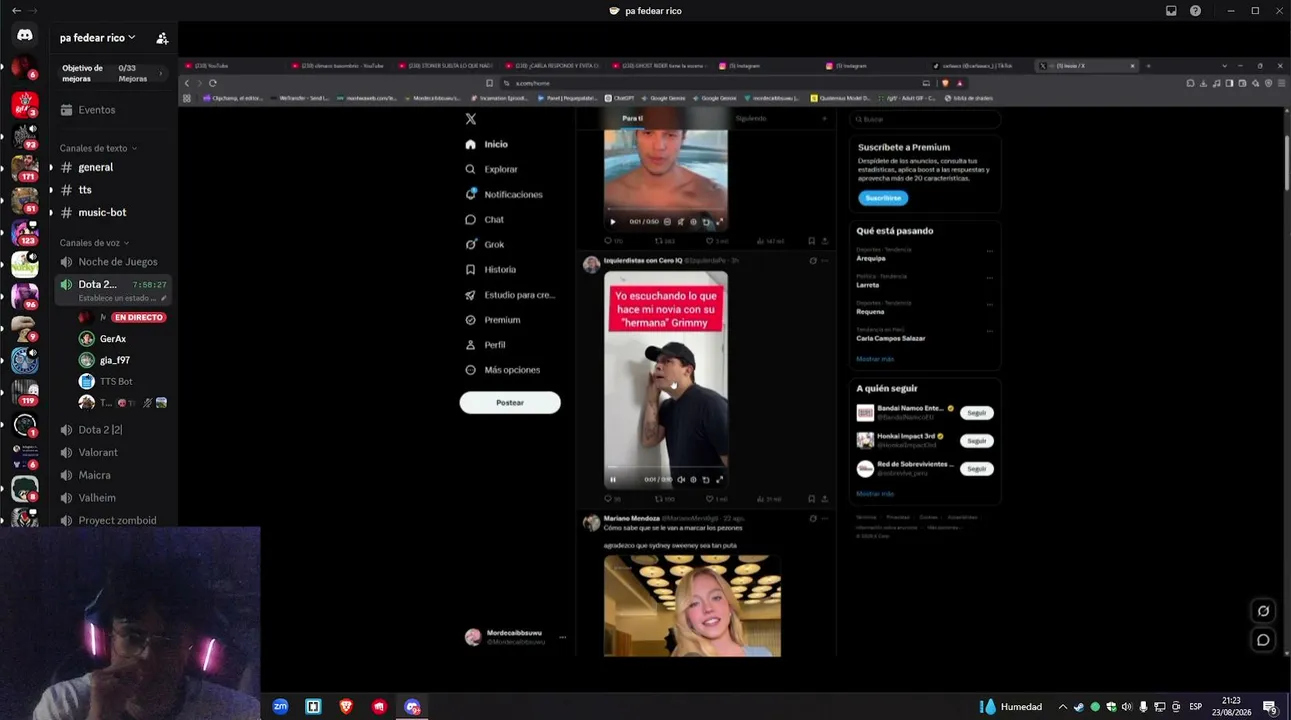Screen dimensions: 1291x720
Task: Pause the Grimmy video
Action: (x=613, y=480)
